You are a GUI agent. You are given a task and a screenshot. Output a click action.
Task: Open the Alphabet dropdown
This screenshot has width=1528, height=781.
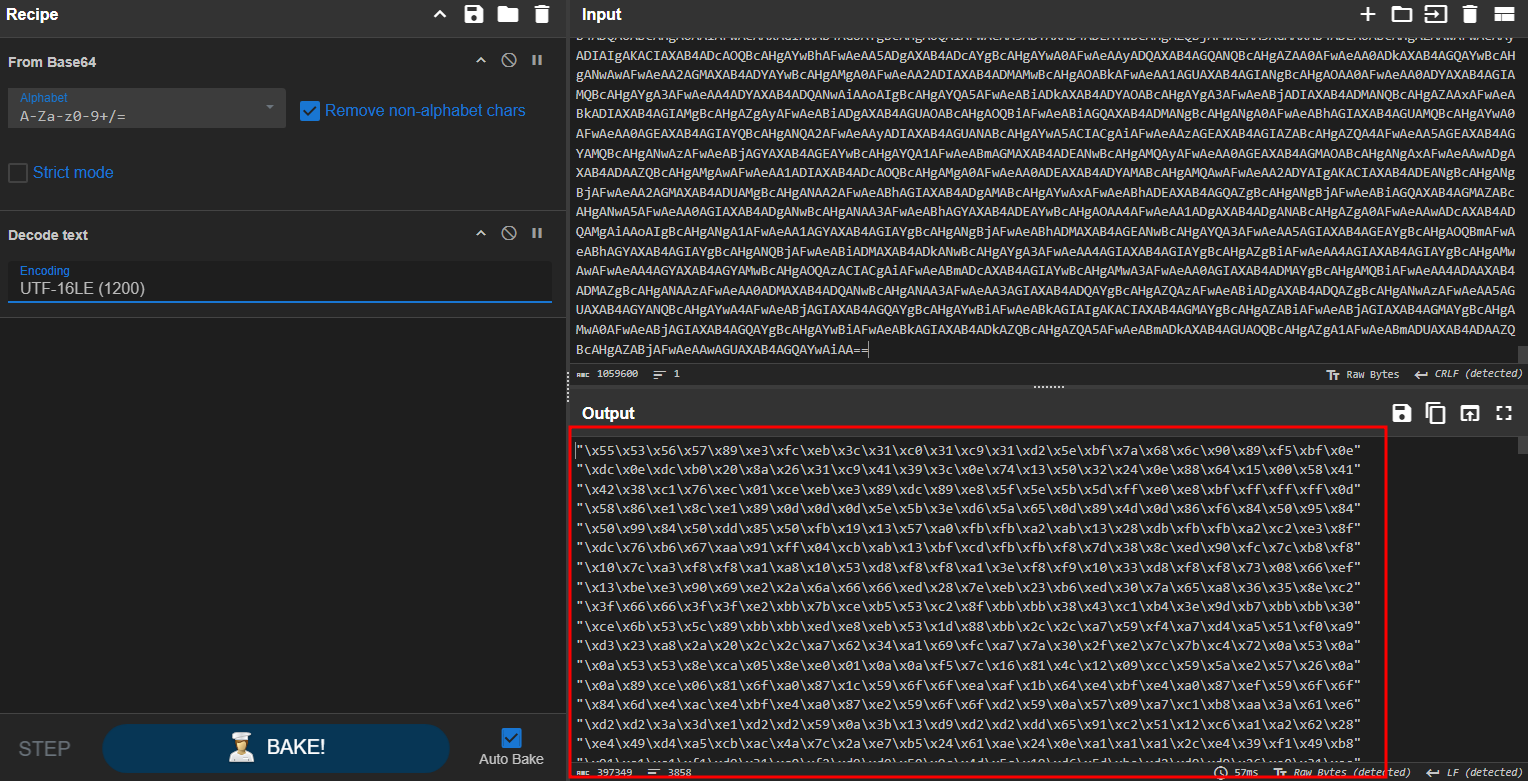pyautogui.click(x=270, y=108)
